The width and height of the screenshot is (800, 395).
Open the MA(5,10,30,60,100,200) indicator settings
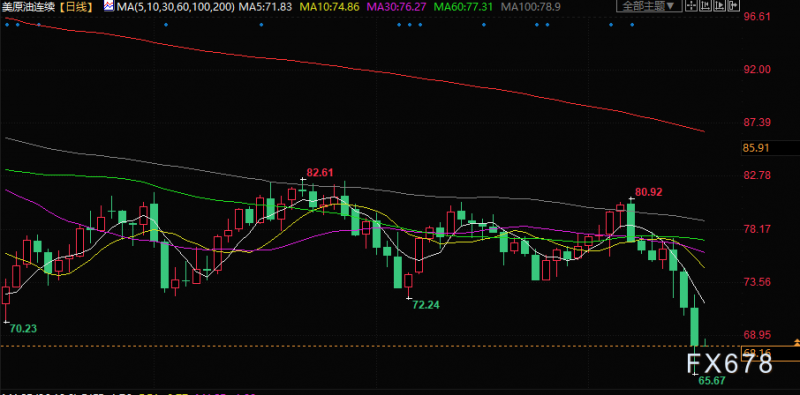(x=176, y=7)
